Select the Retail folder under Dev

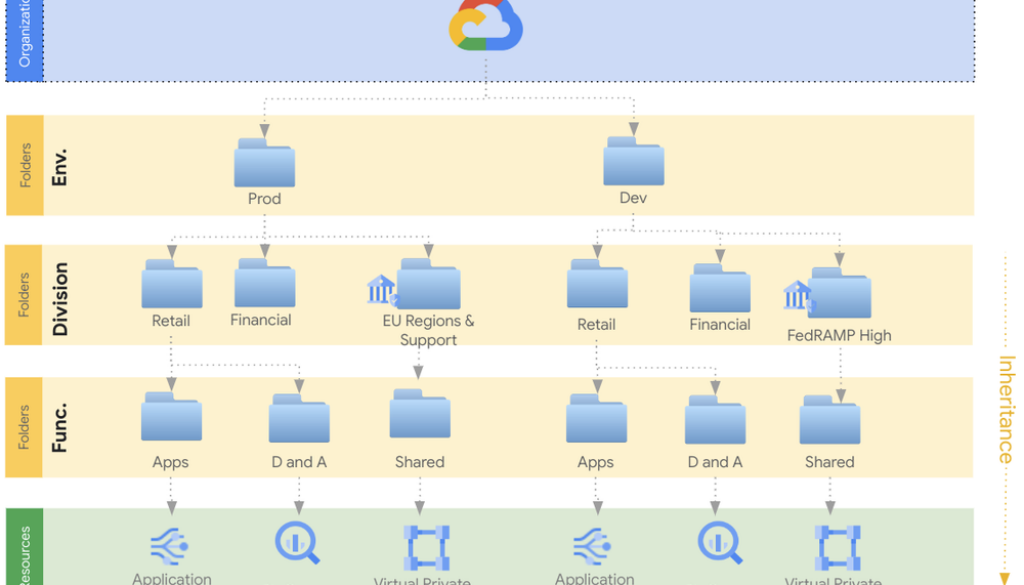click(597, 285)
